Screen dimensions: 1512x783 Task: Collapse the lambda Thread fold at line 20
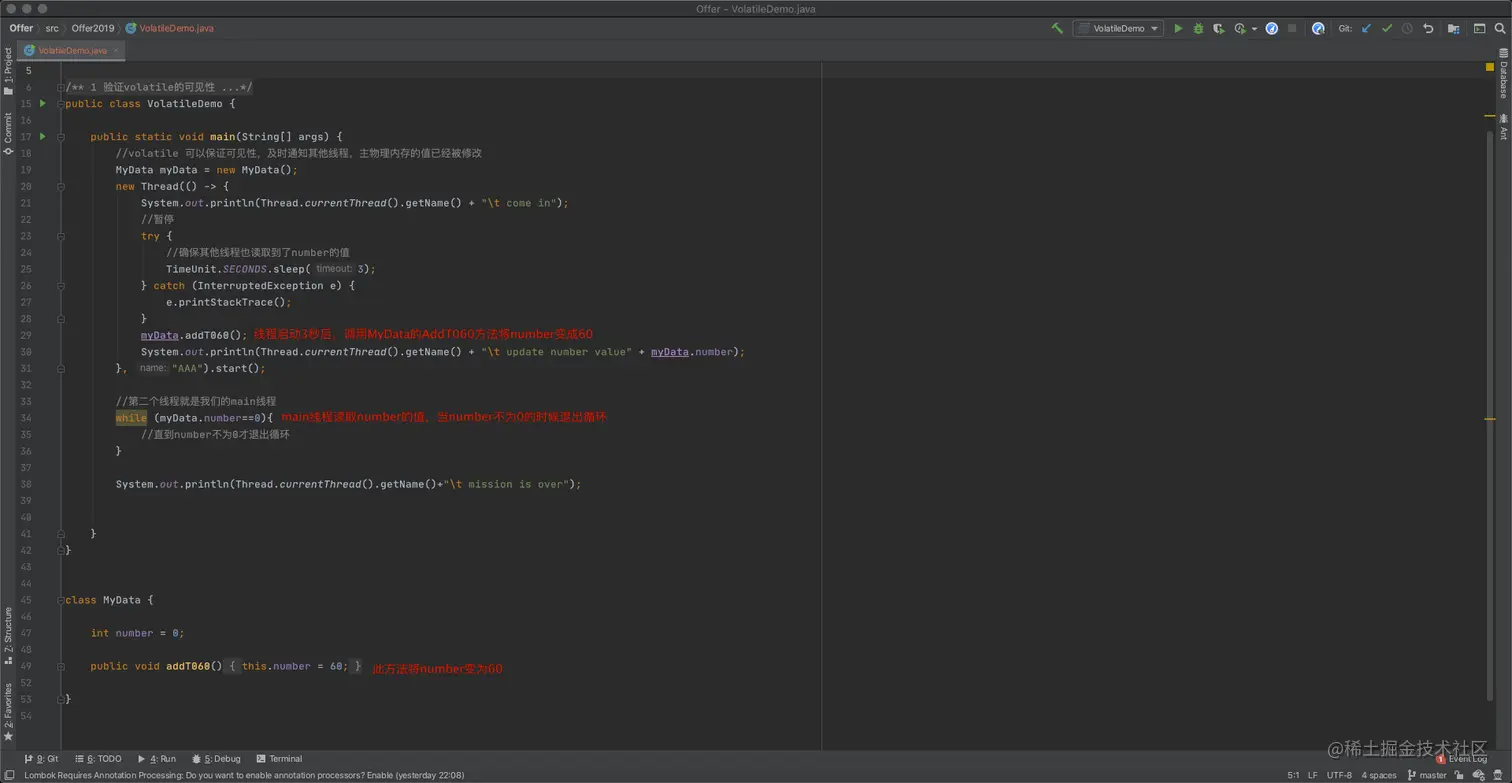click(x=61, y=187)
